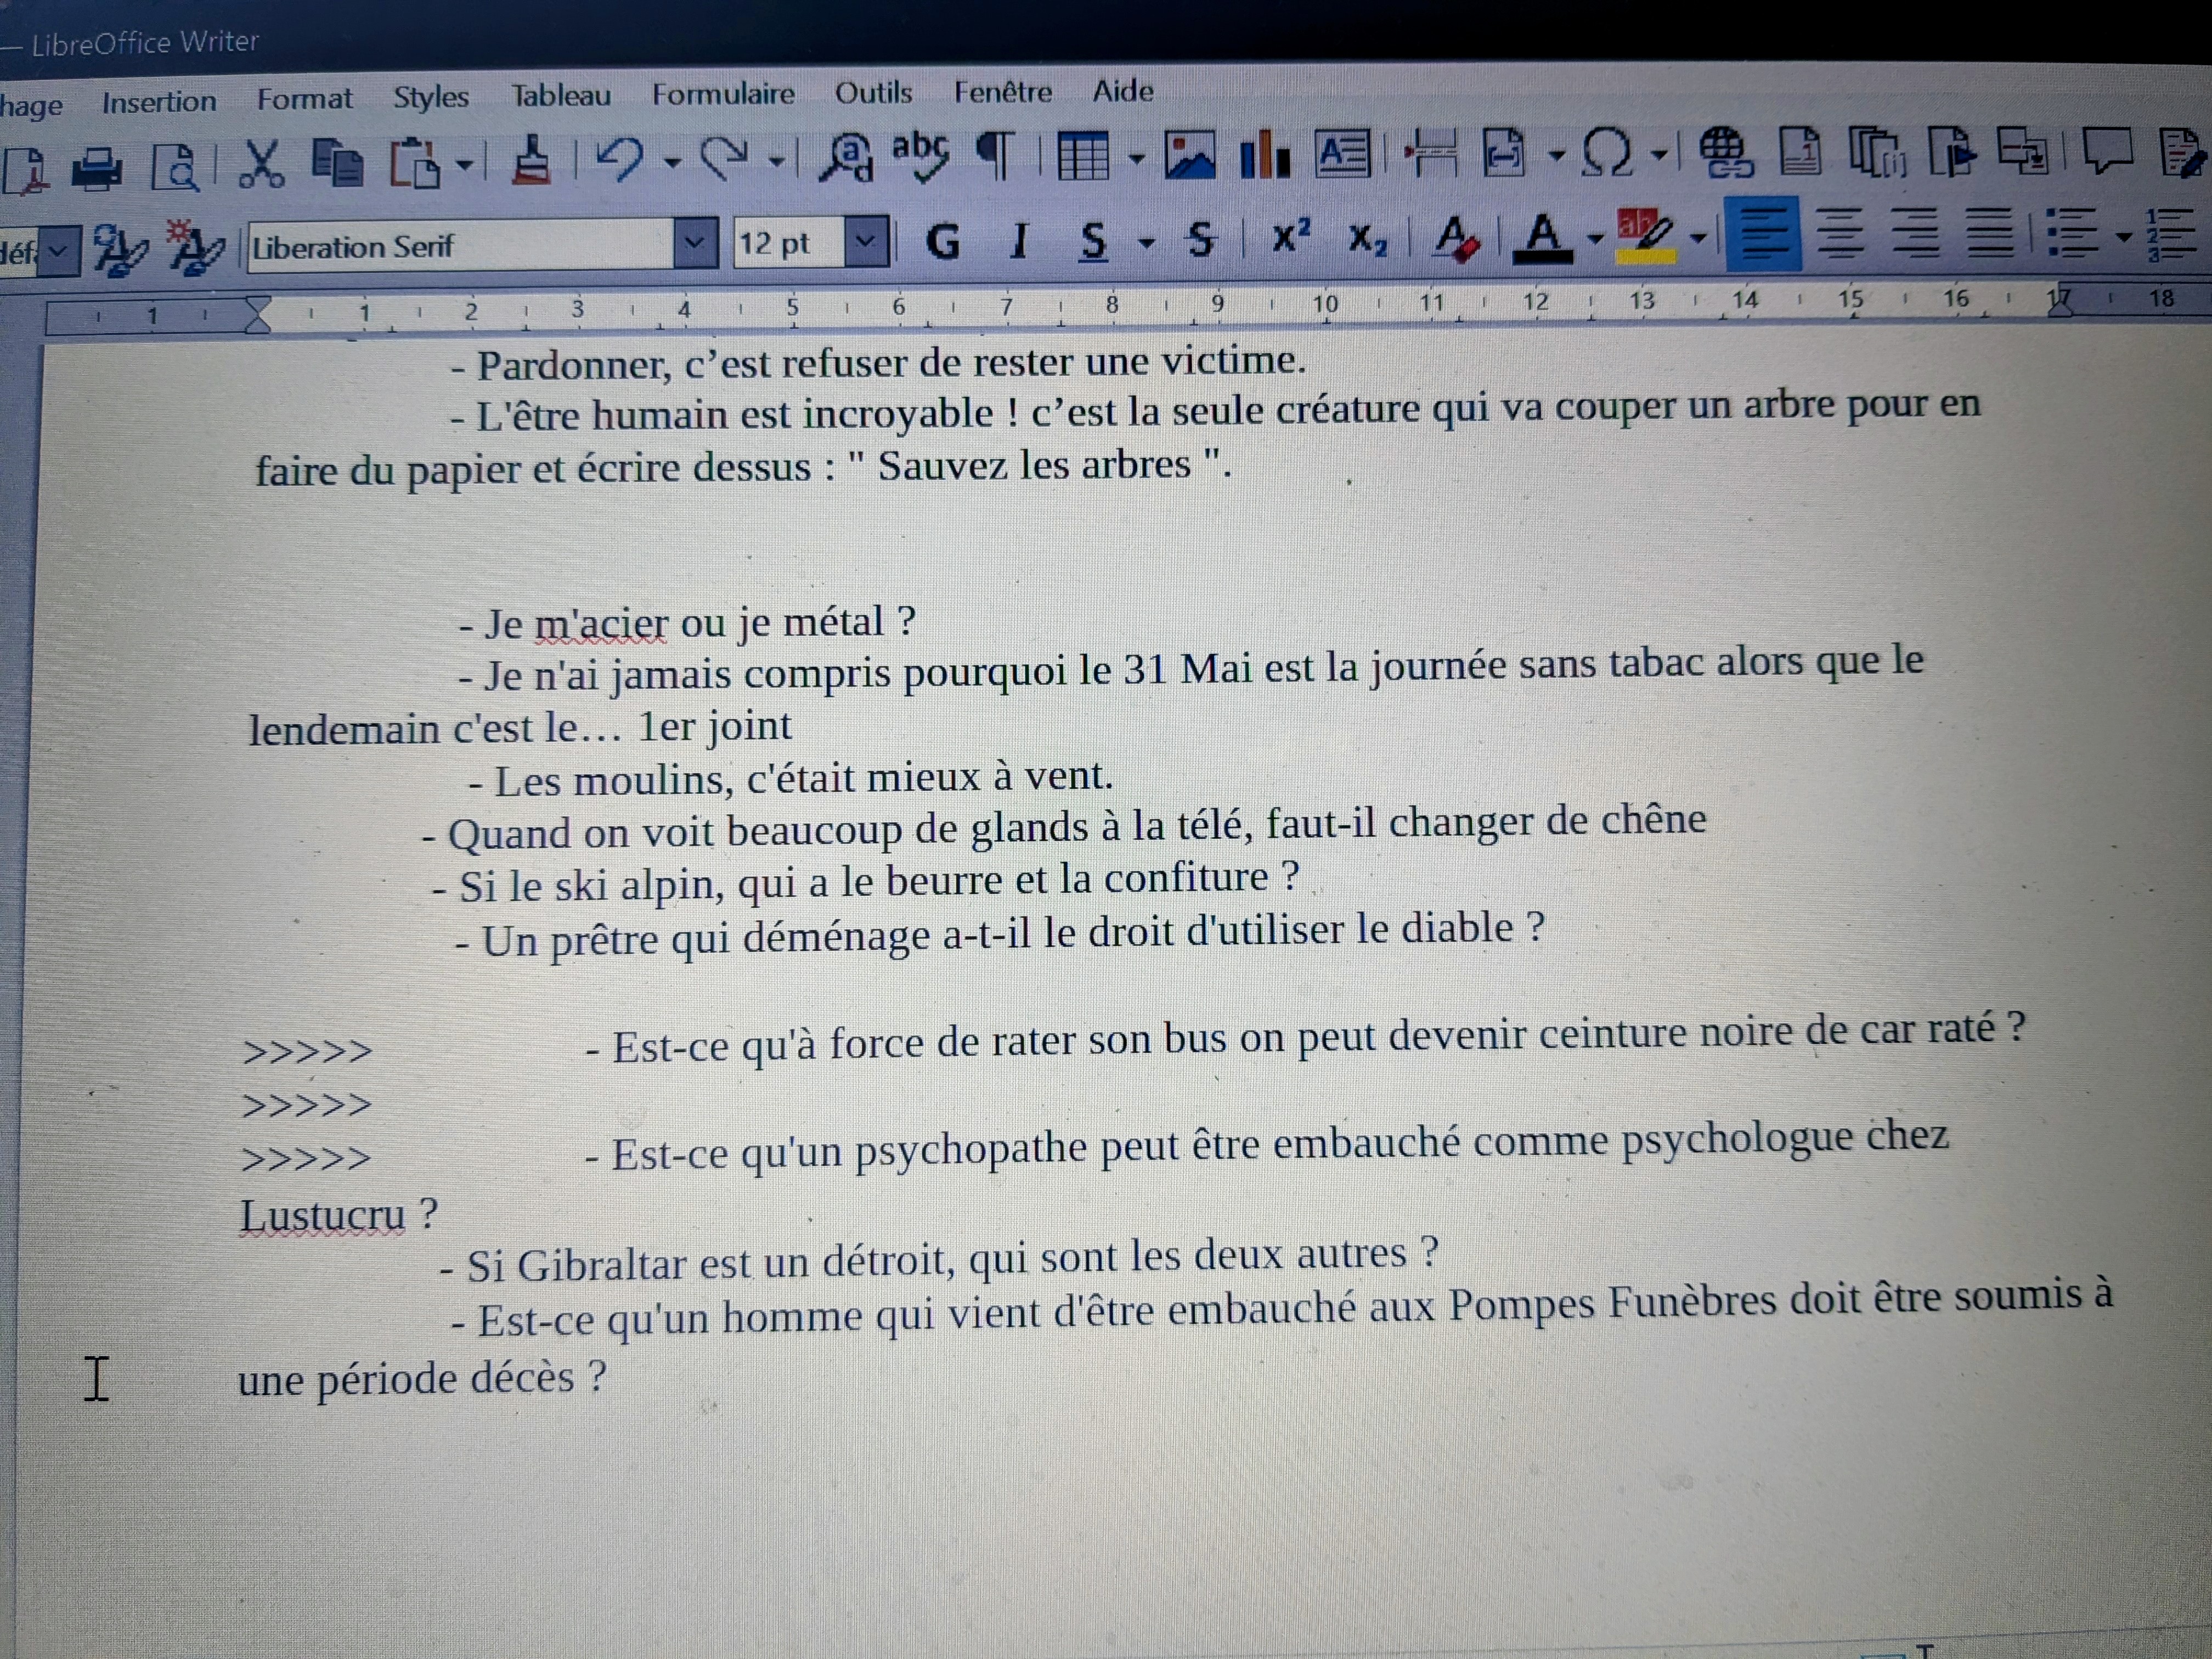Toggle bold formatting G button
The height and width of the screenshot is (1659, 2212).
[x=942, y=241]
